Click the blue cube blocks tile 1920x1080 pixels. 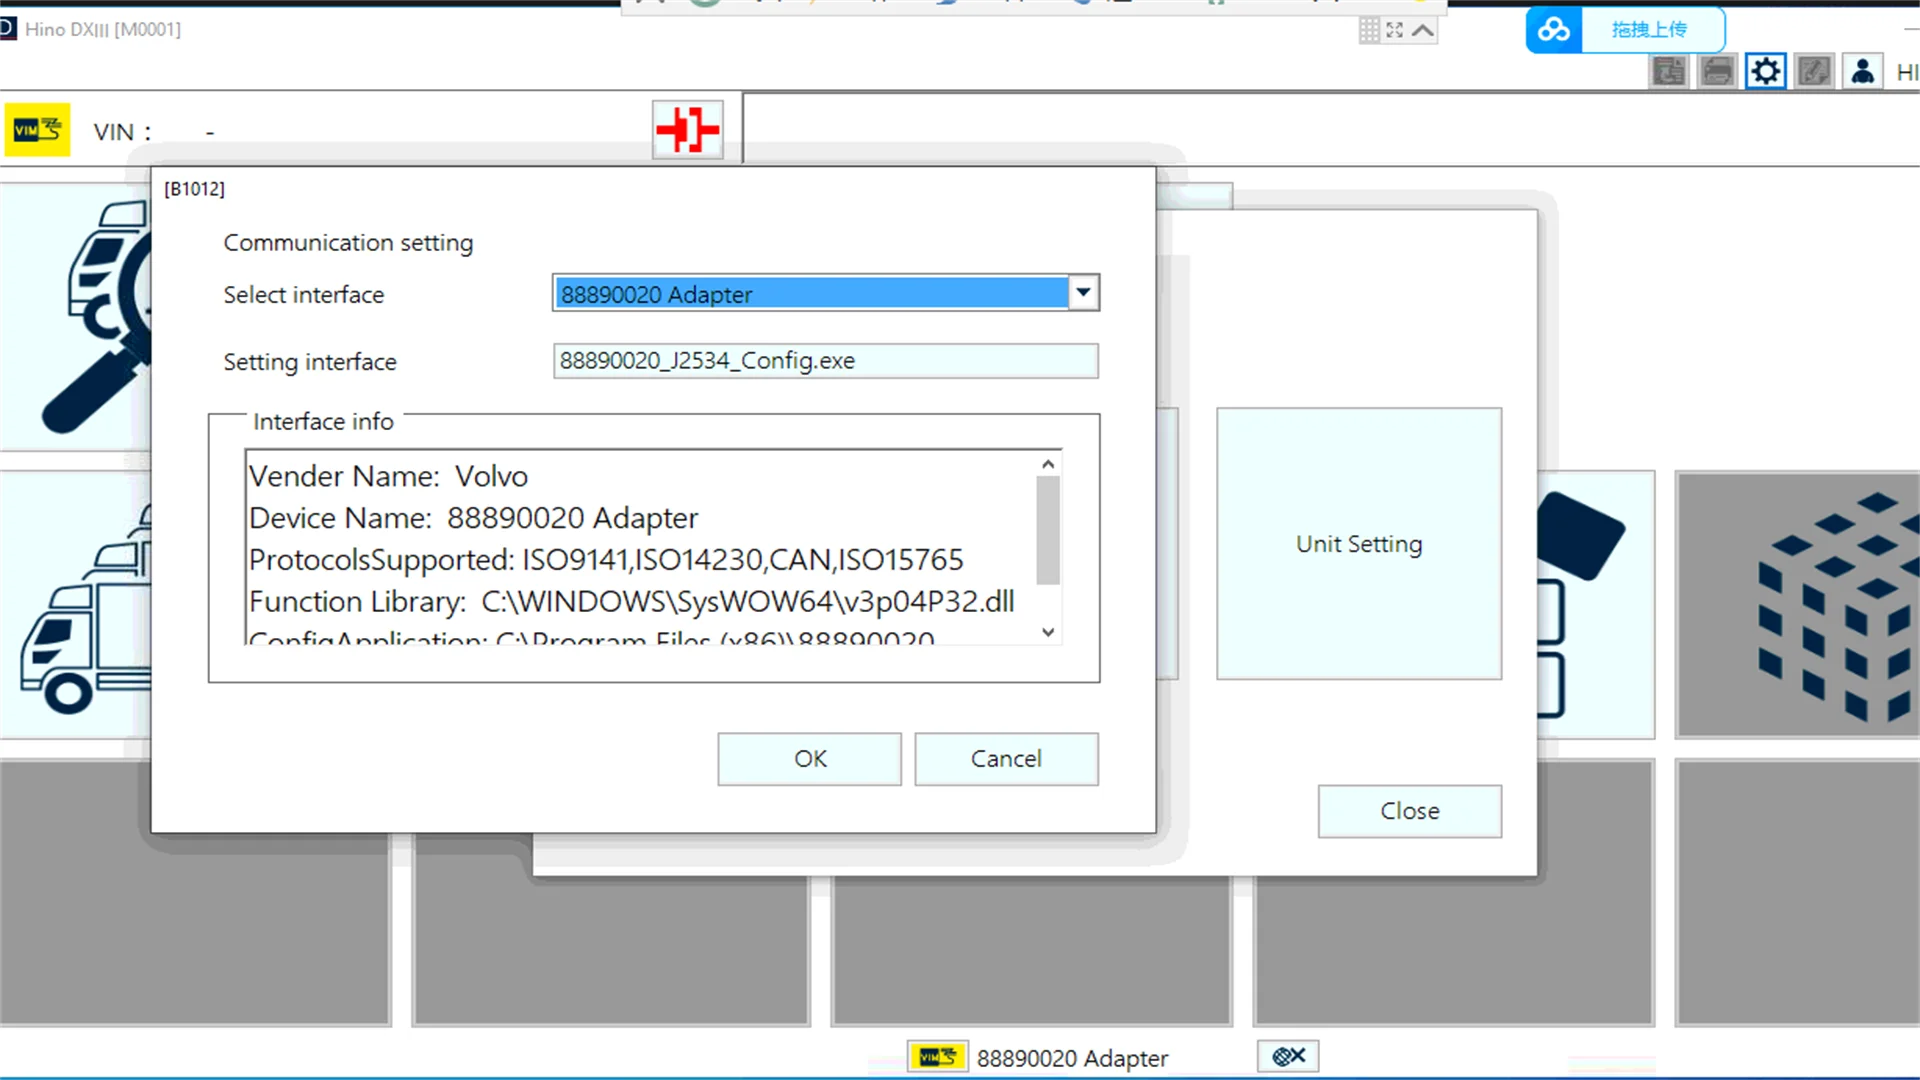tap(1798, 605)
